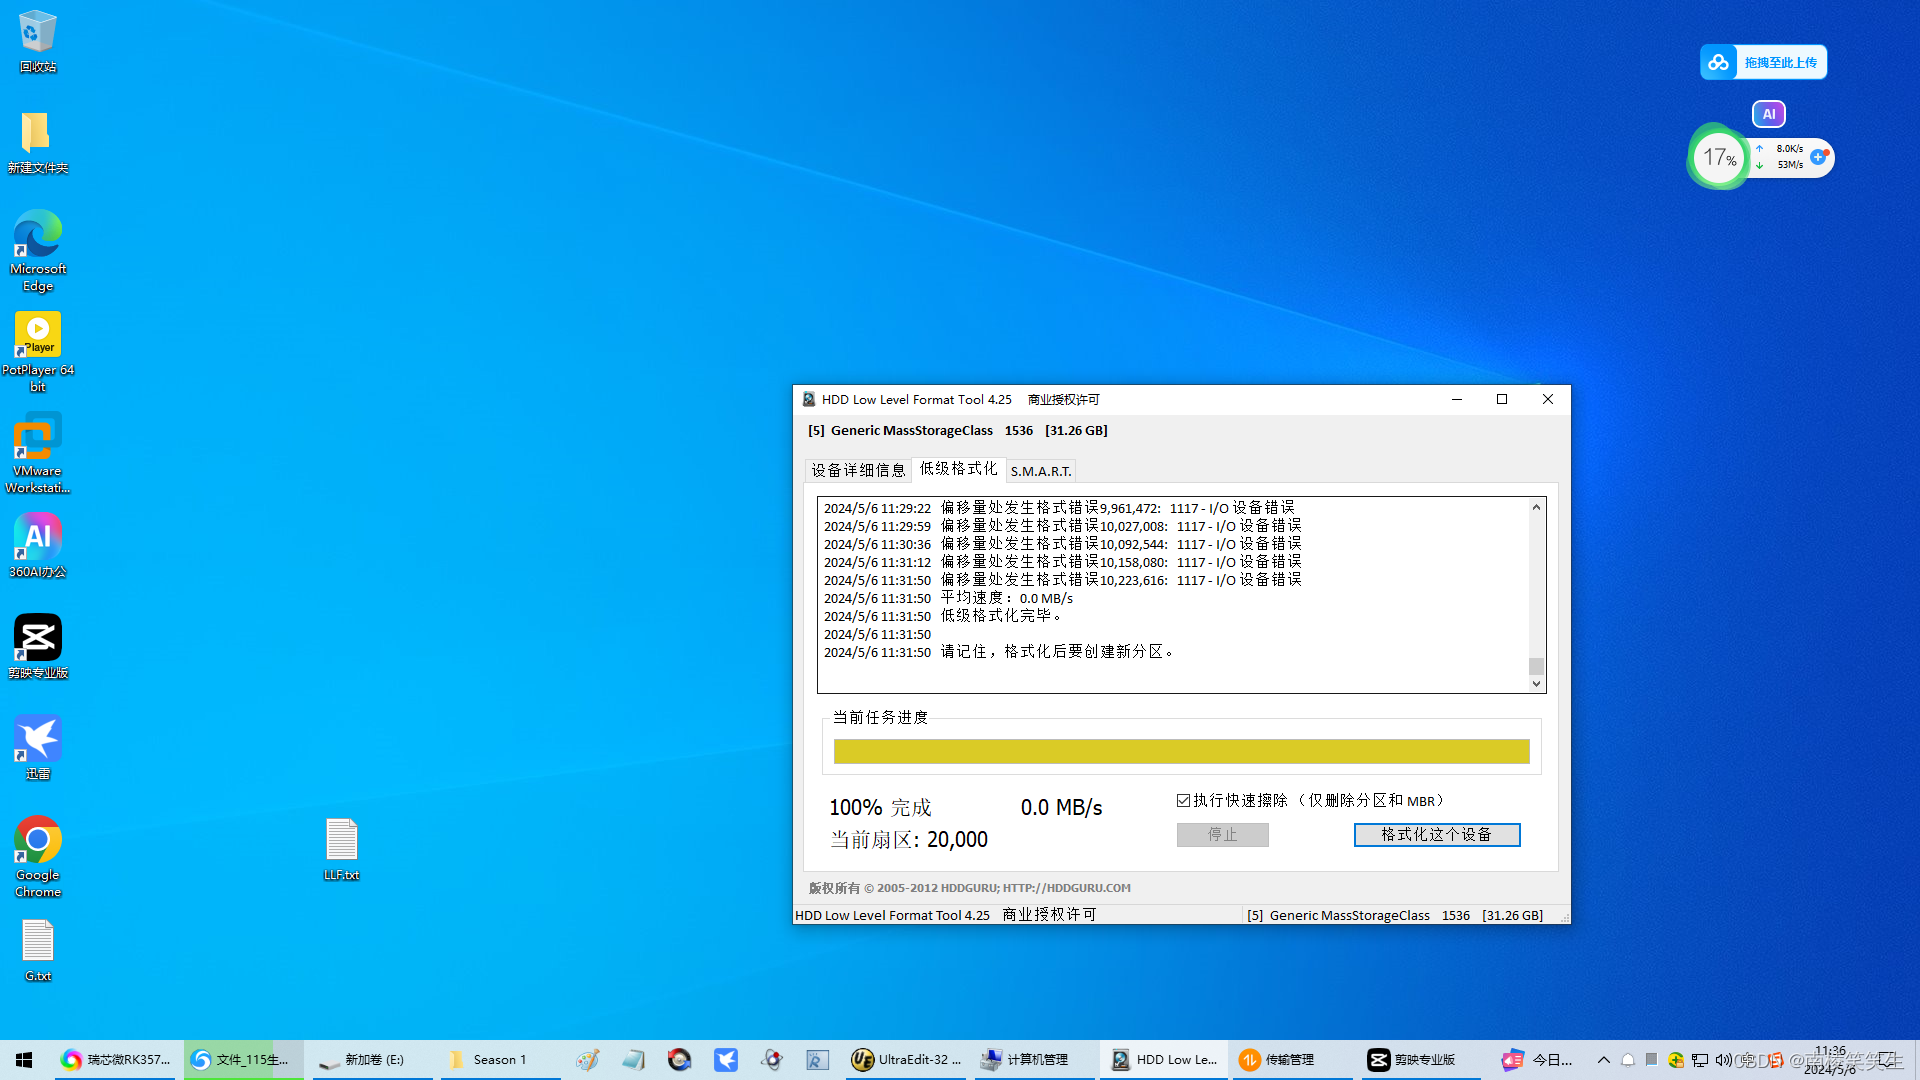The height and width of the screenshot is (1080, 1920).
Task: Expand the system tray hidden icons chevron
Action: click(x=1604, y=1060)
